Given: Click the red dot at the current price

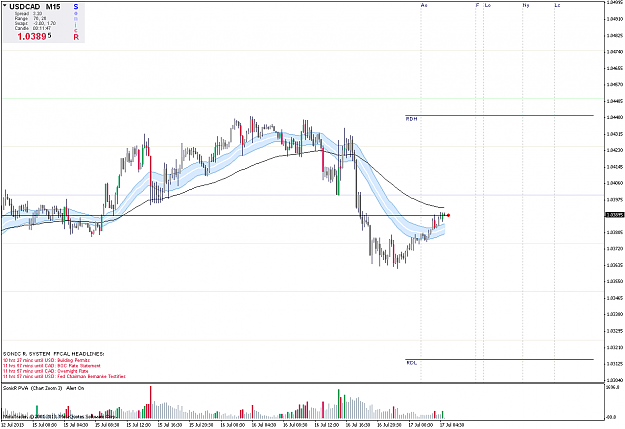Looking at the screenshot, I should 448,215.
